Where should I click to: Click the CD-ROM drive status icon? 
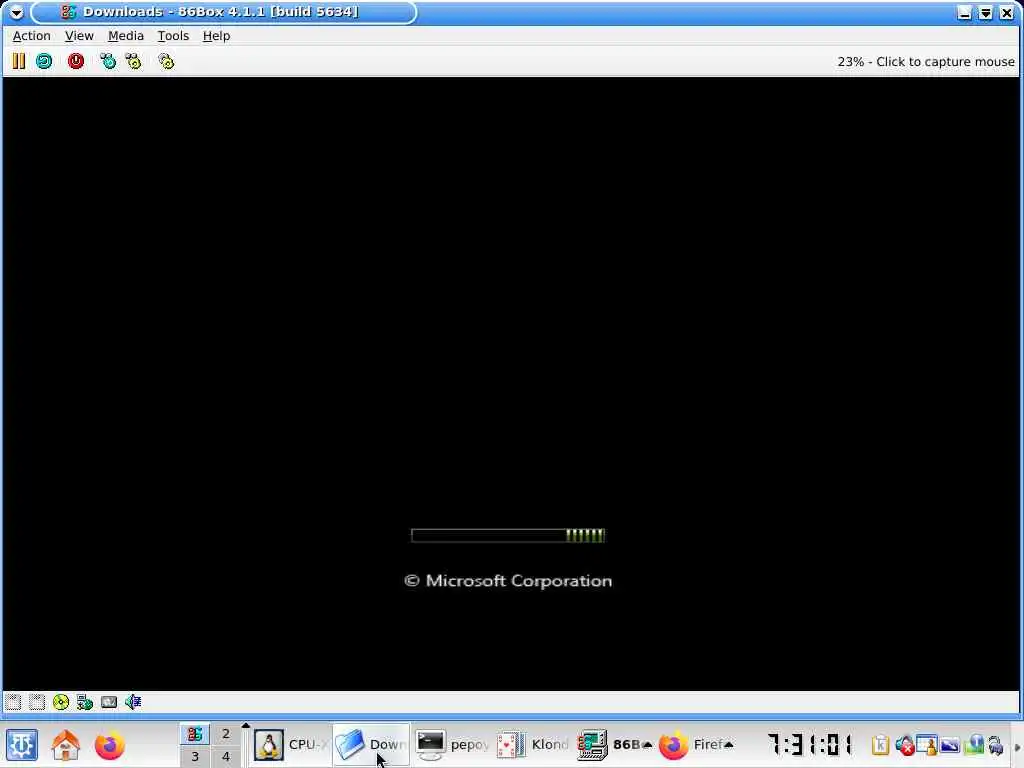click(61, 702)
